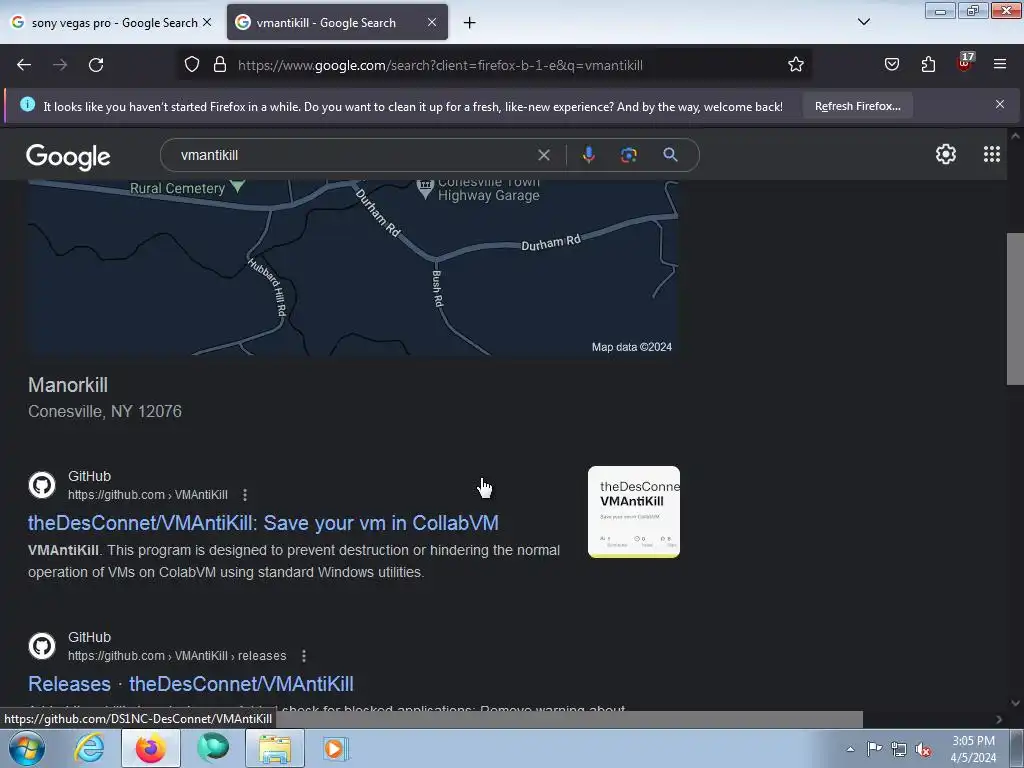
Task: Launch Internet Explorer from the taskbar
Action: tap(89, 748)
